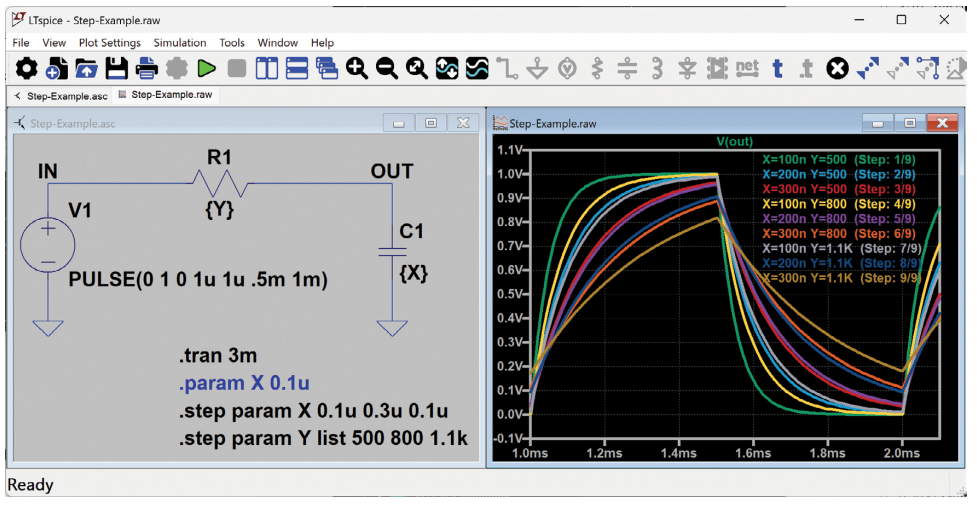Click the IN net label
977x506 pixels.
pos(48,171)
